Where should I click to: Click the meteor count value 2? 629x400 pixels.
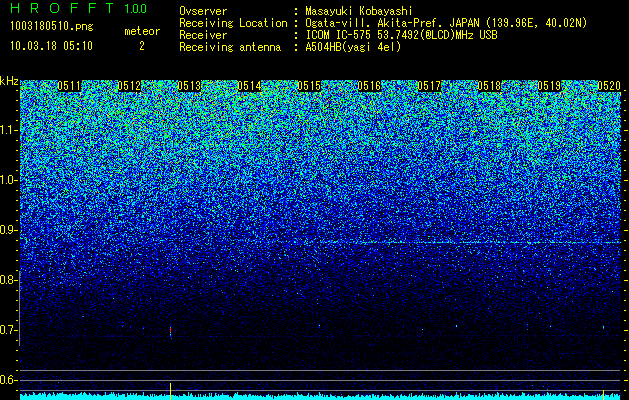142,46
